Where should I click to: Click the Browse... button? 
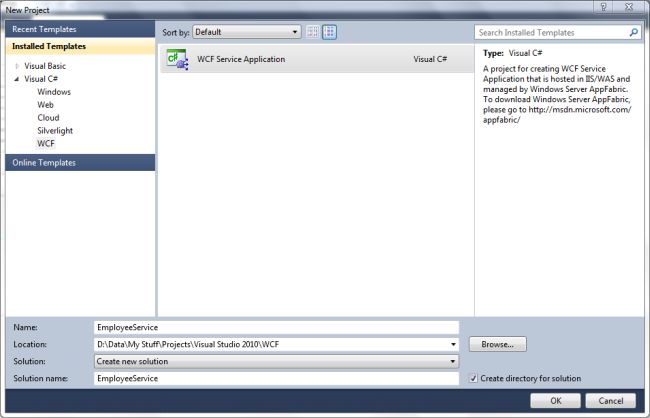coord(497,344)
